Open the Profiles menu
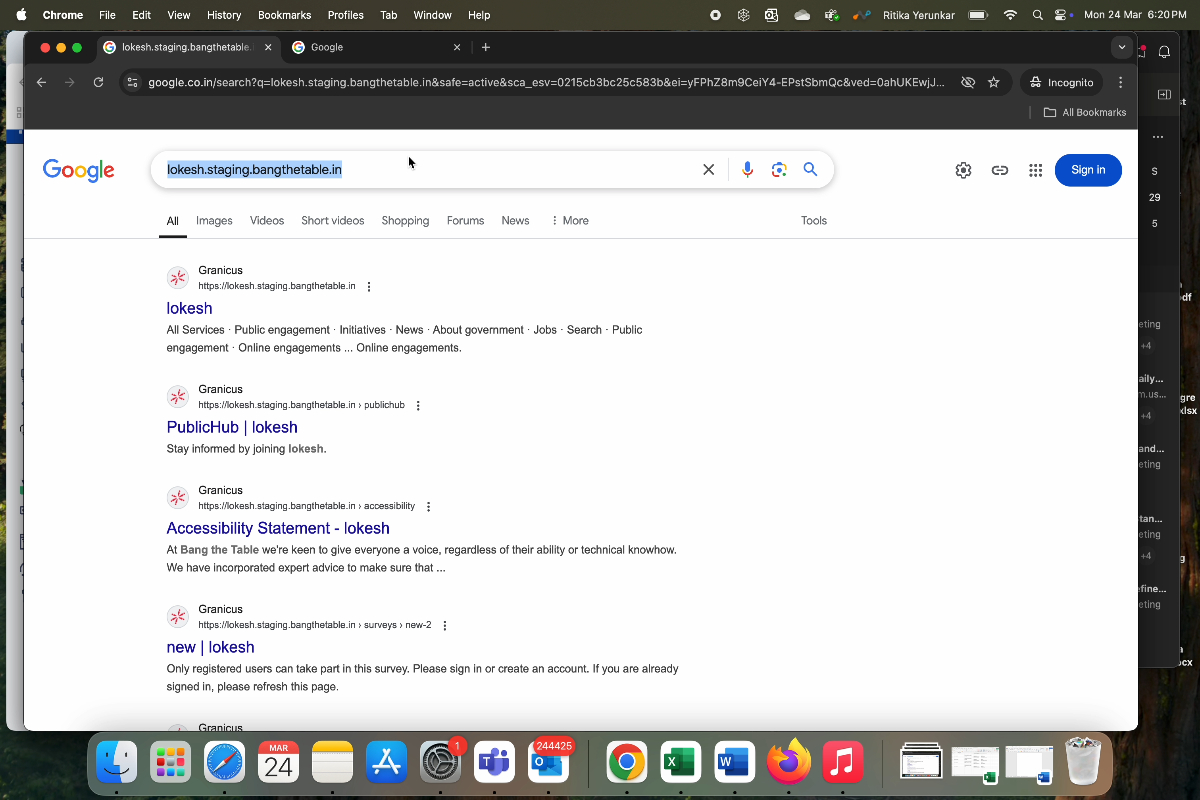Screen dimensions: 1200x800 point(346,15)
